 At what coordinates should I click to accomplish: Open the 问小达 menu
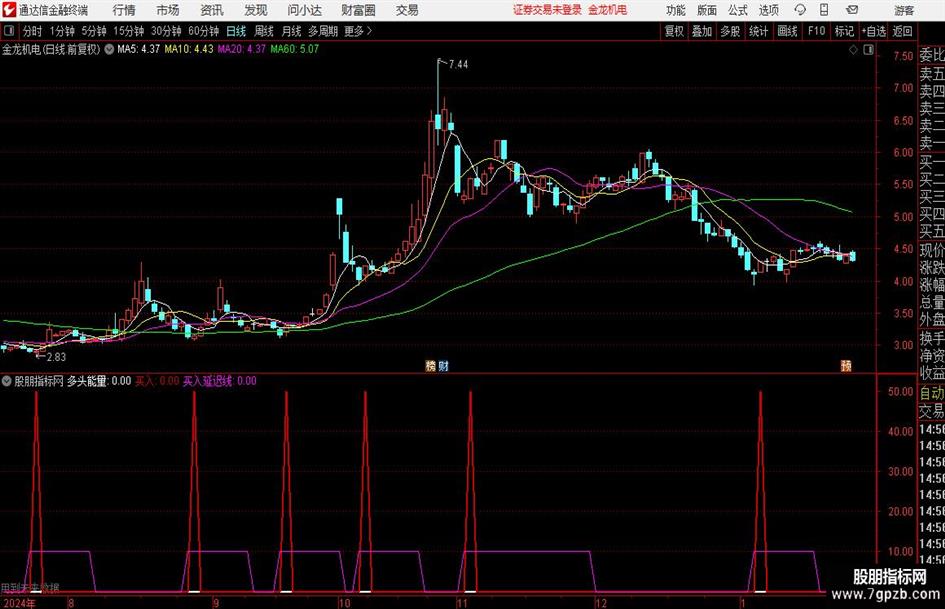click(304, 10)
